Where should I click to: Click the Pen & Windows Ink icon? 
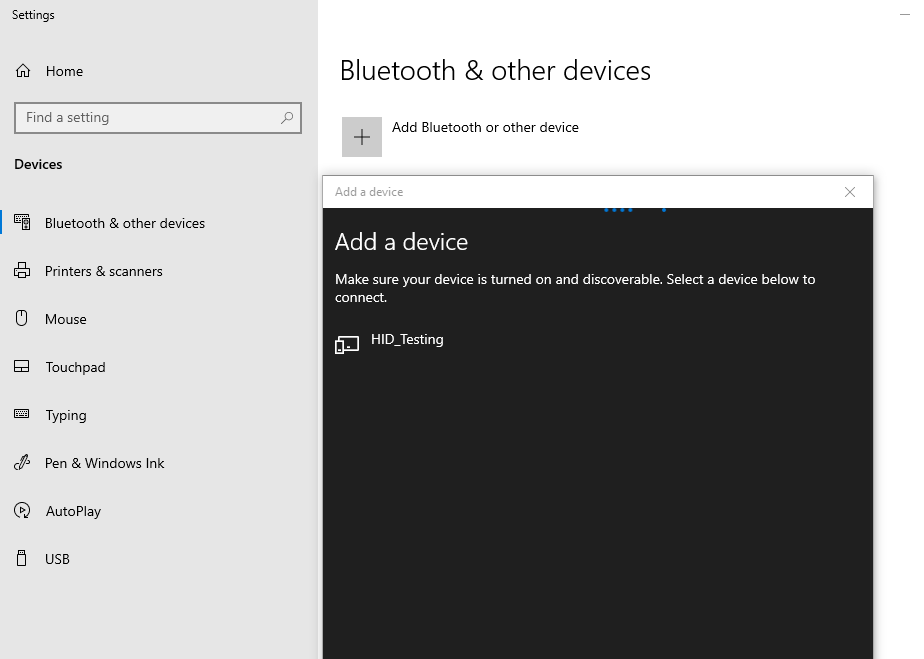[22, 463]
